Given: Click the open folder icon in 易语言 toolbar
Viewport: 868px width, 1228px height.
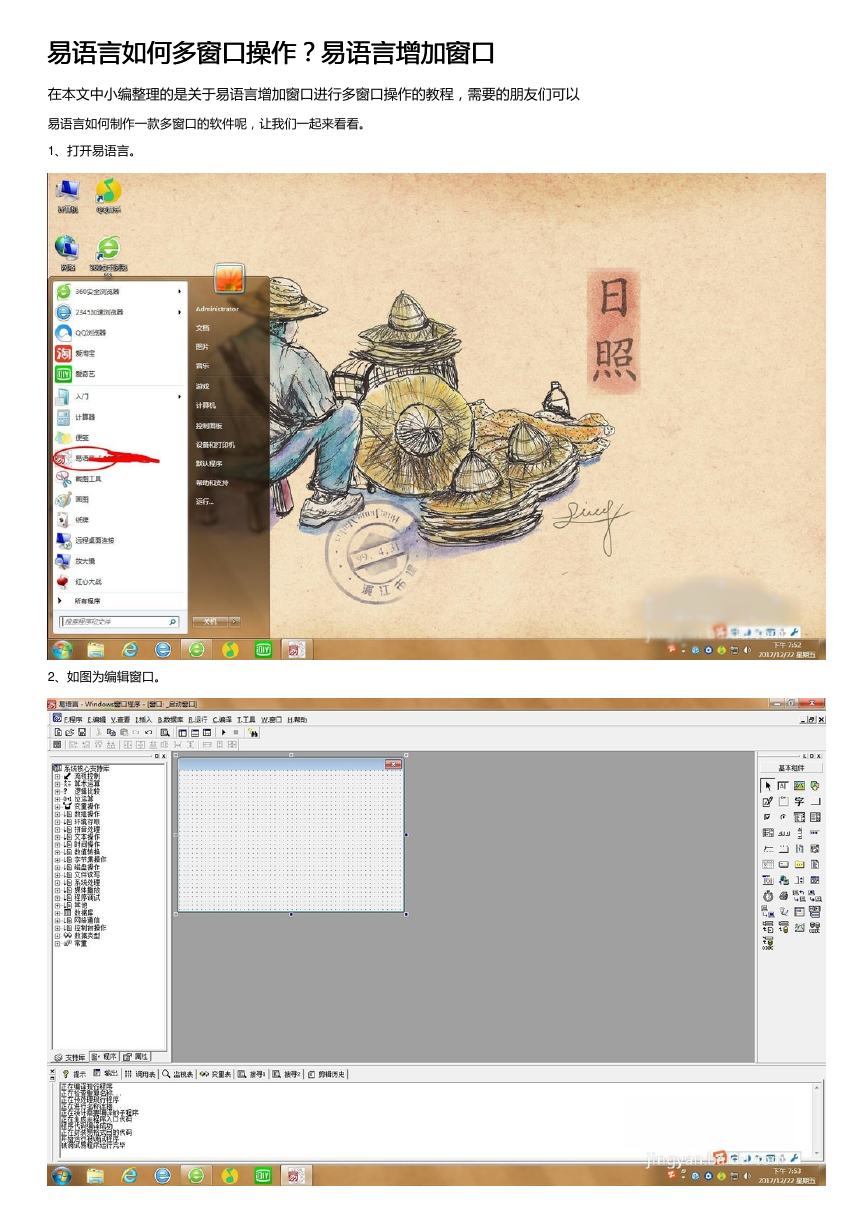Looking at the screenshot, I should tap(69, 732).
